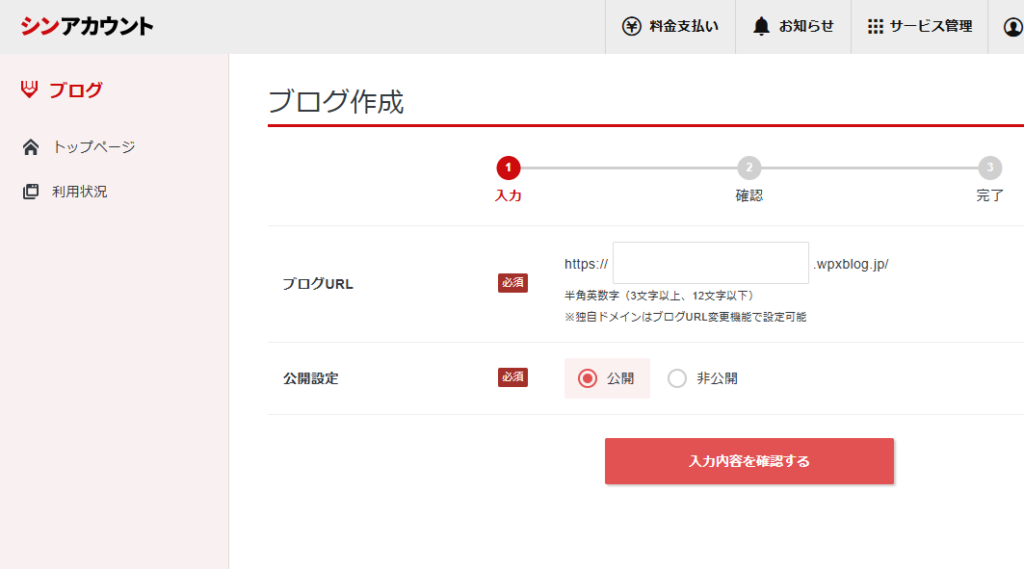Select the 非公開 radio button
Screen dimensions: 1024x569
(677, 378)
